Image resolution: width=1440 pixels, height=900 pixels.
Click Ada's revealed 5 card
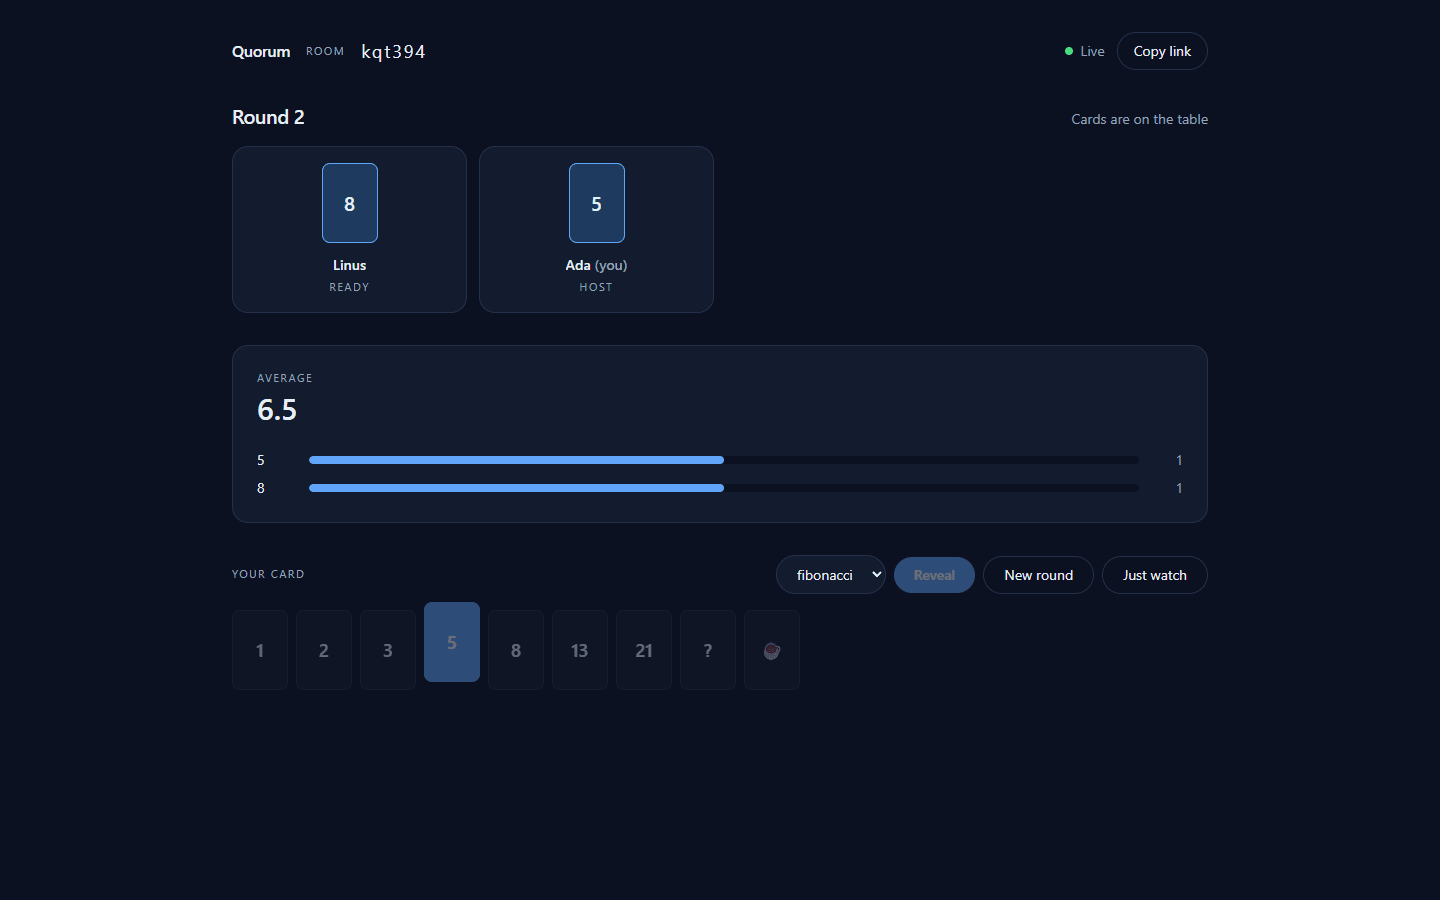click(x=597, y=203)
